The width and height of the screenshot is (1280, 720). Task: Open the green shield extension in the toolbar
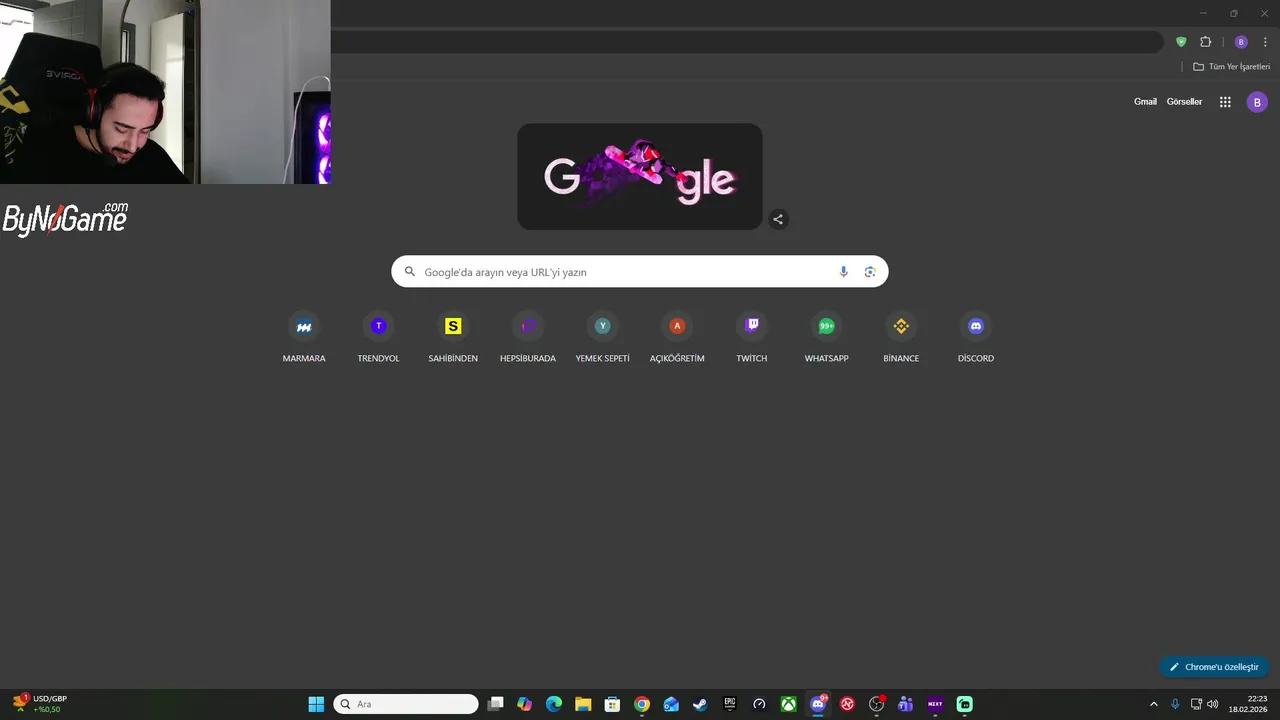(1181, 42)
